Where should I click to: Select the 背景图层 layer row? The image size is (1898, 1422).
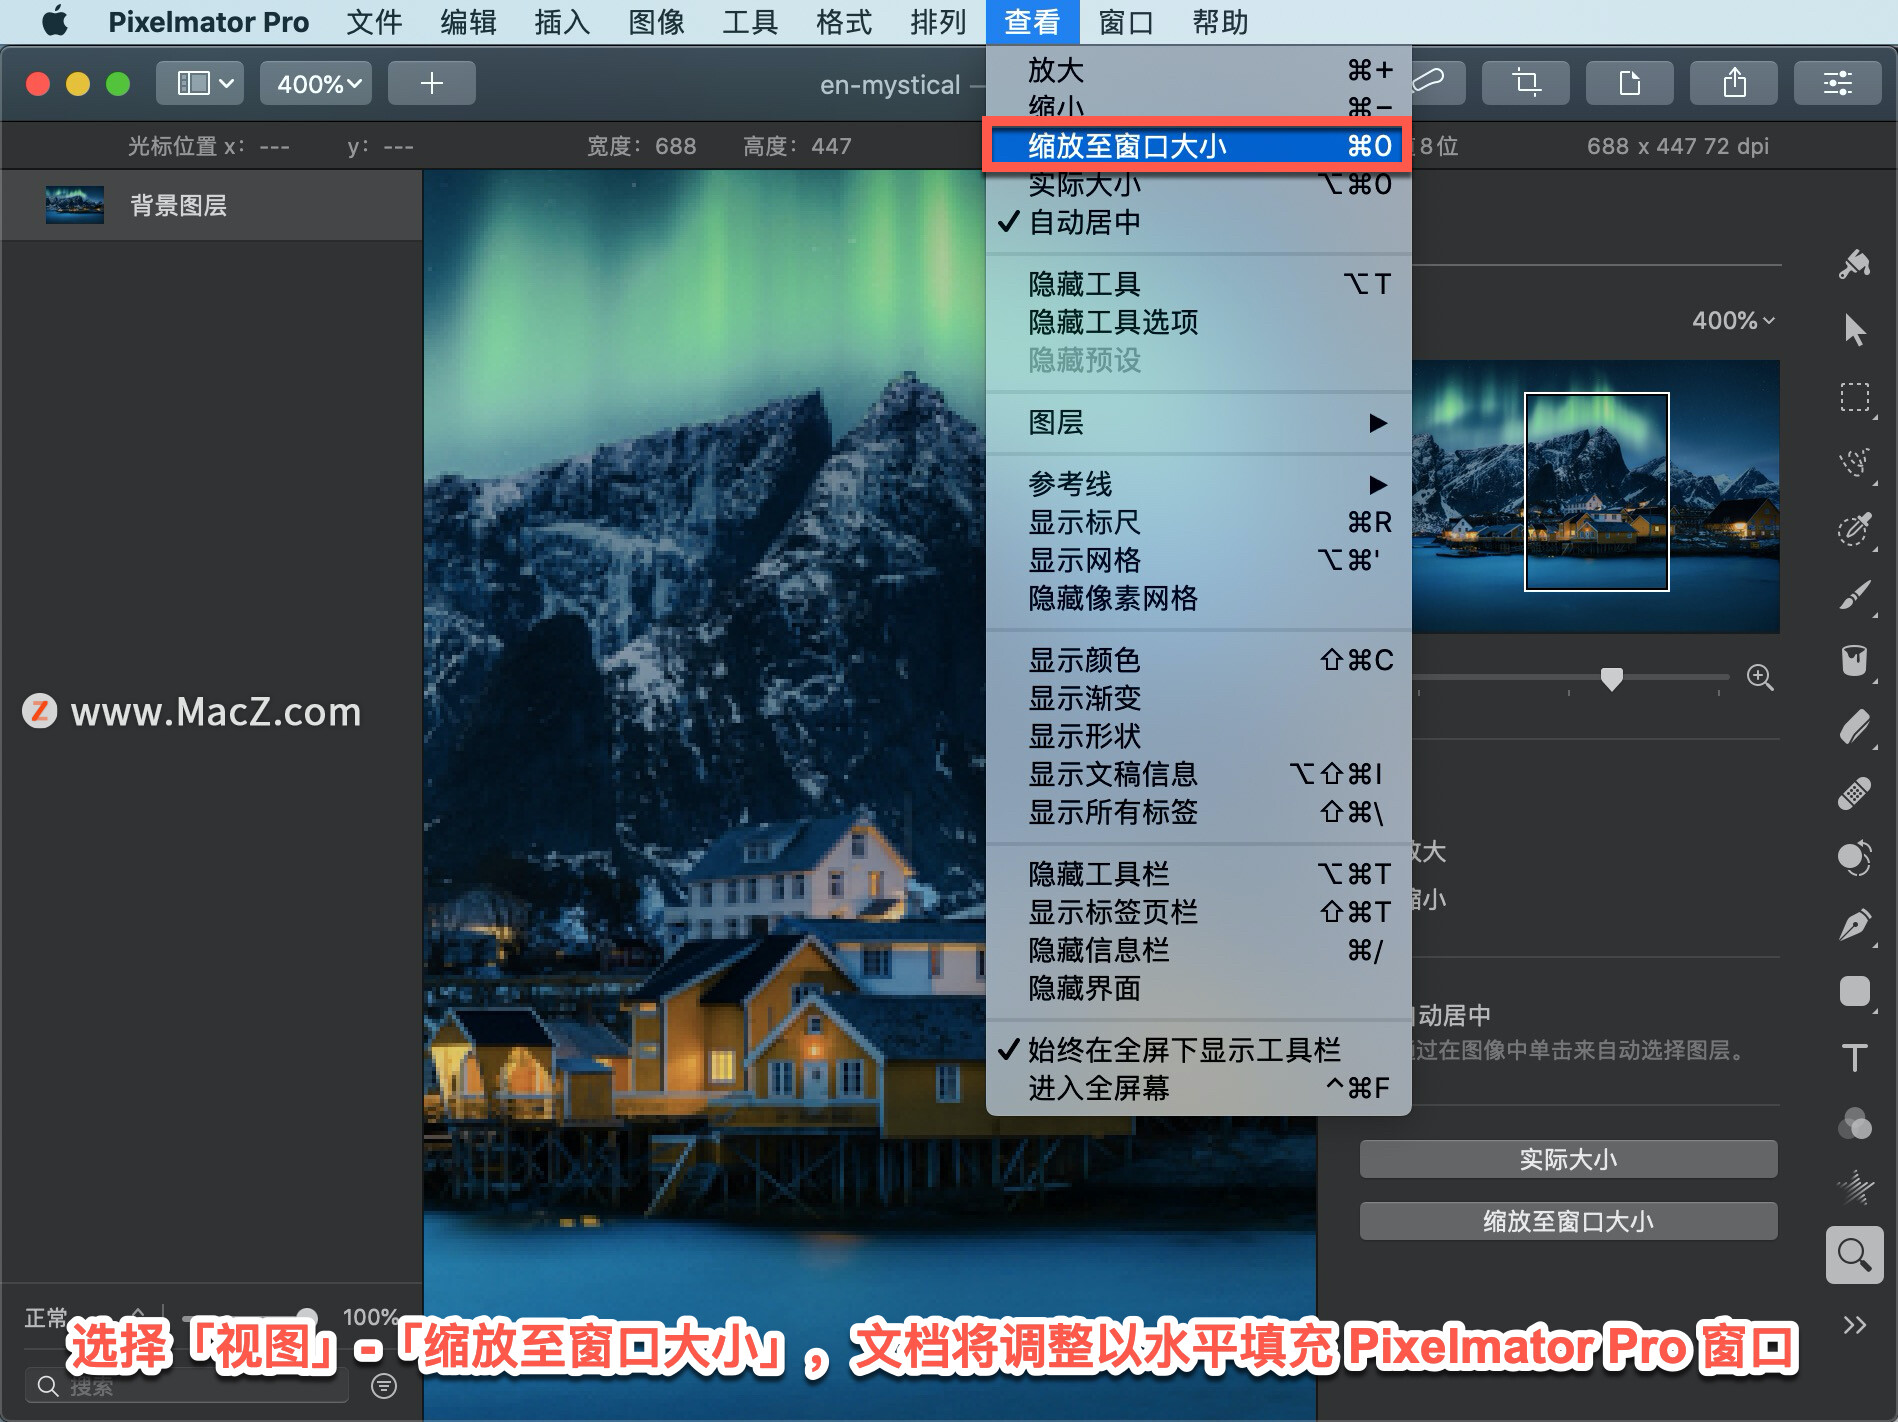211,205
